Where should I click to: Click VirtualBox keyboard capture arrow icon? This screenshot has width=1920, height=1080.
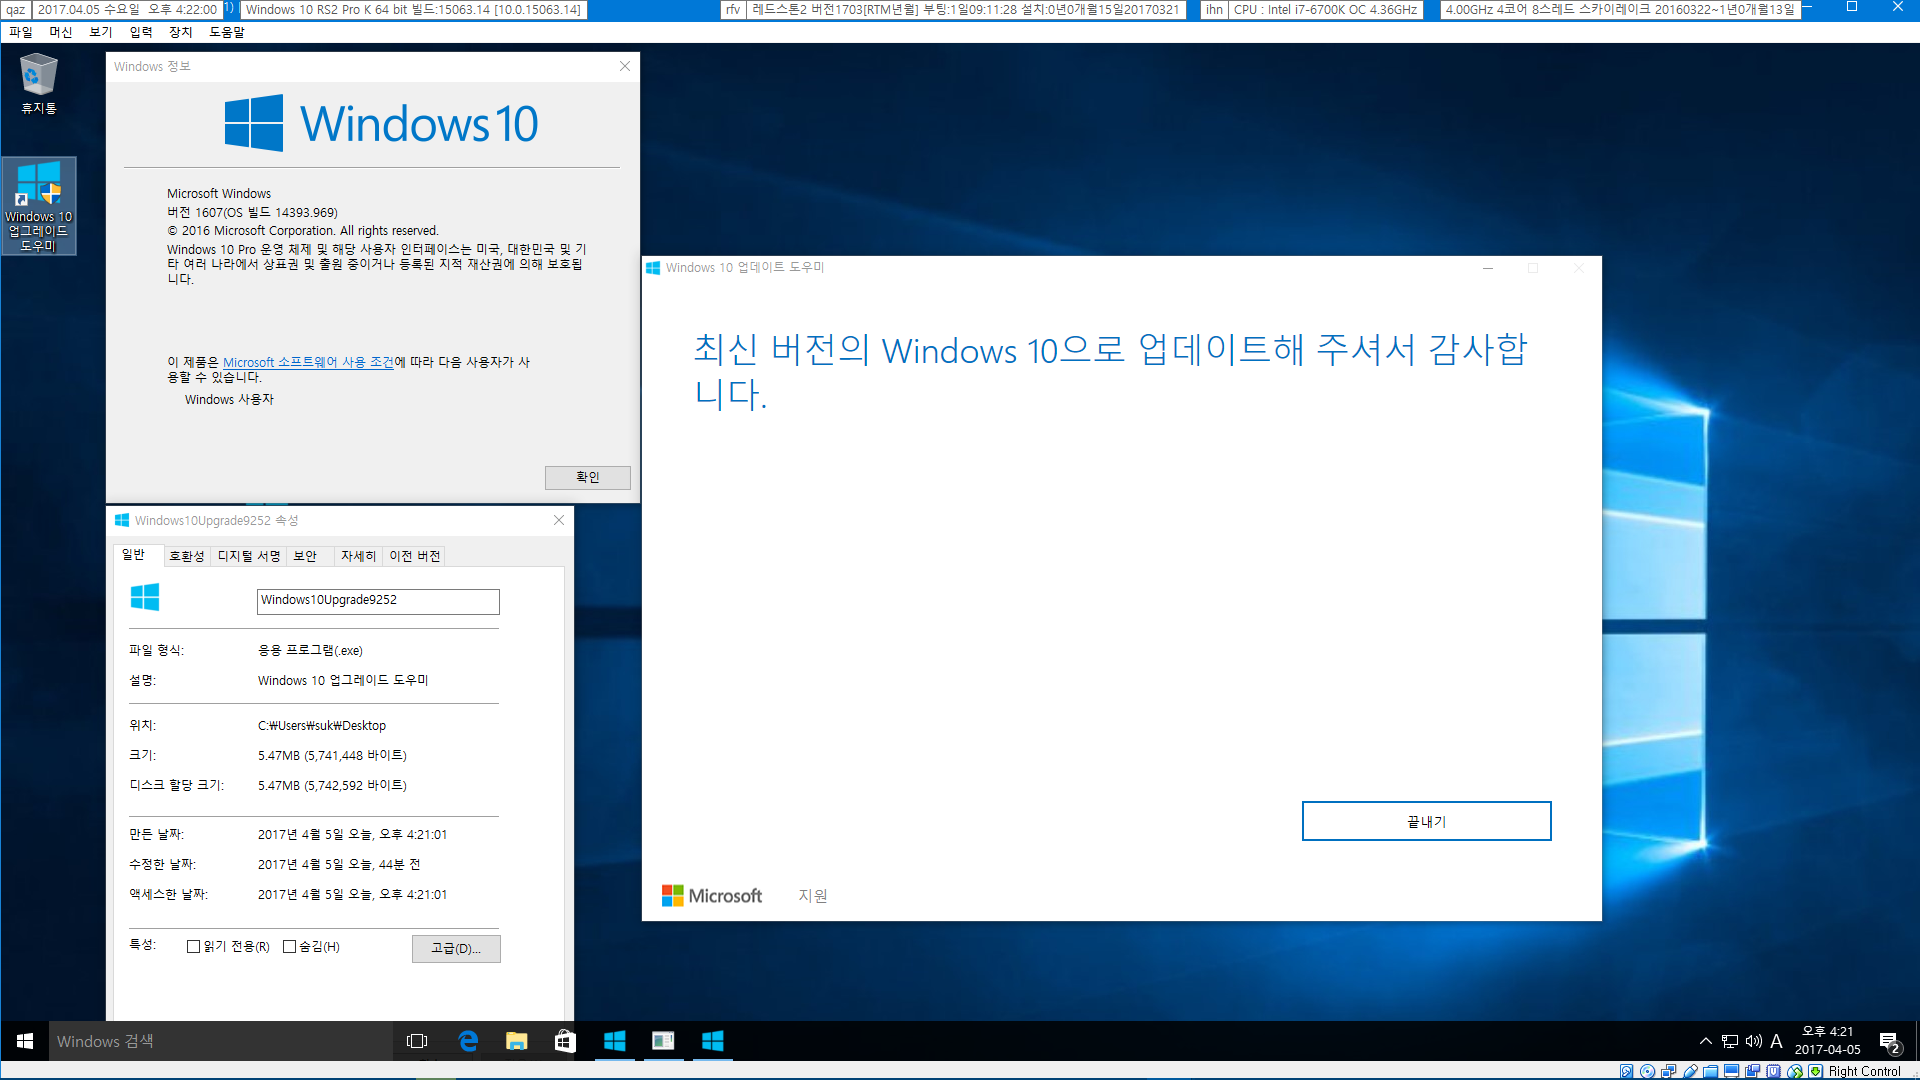click(1815, 1071)
